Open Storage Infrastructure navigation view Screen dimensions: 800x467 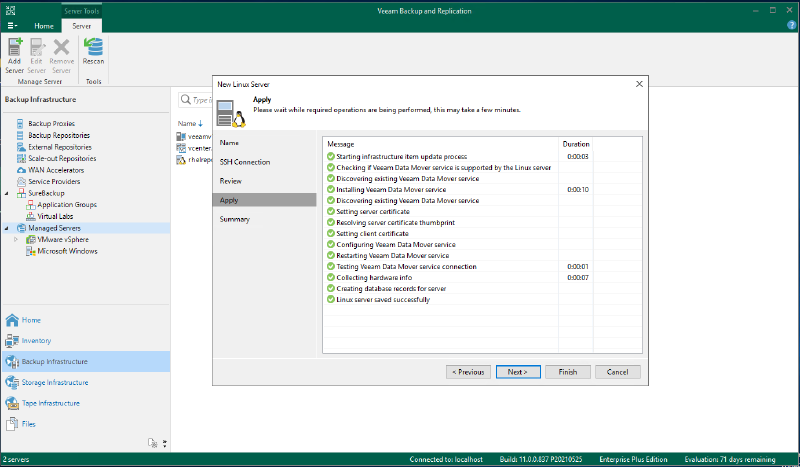[85, 382]
